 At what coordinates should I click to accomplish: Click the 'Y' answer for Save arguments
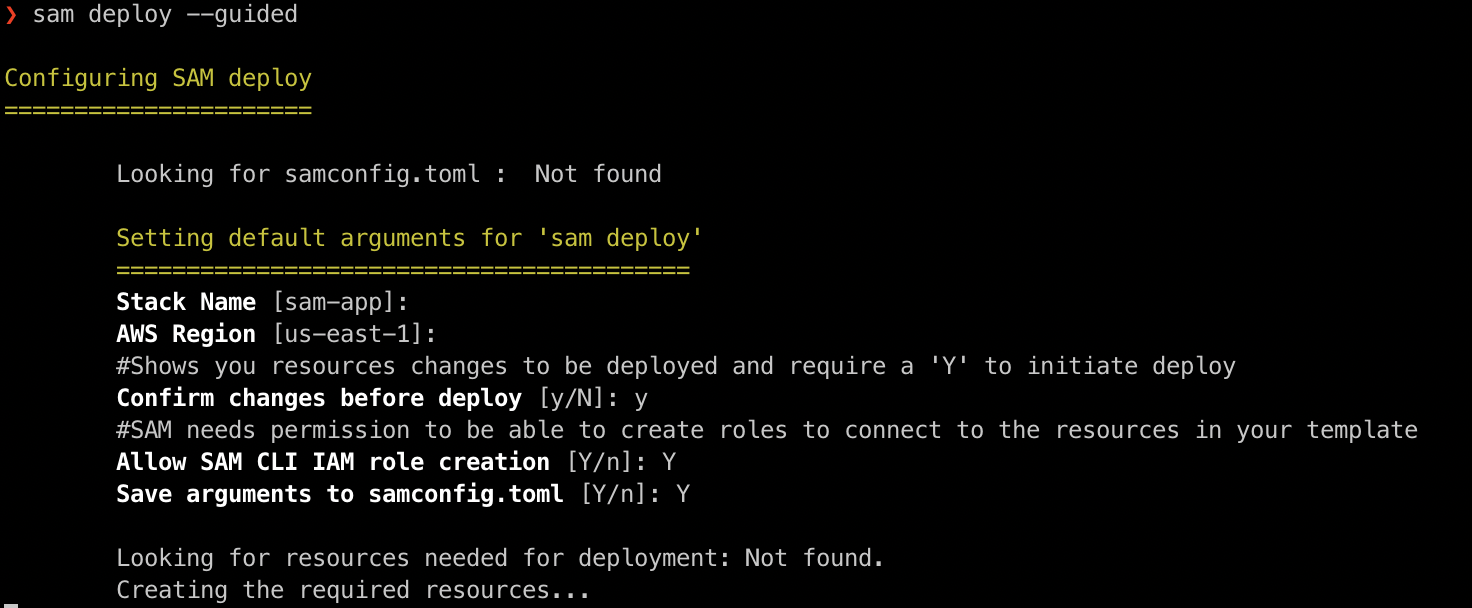pyautogui.click(x=683, y=494)
